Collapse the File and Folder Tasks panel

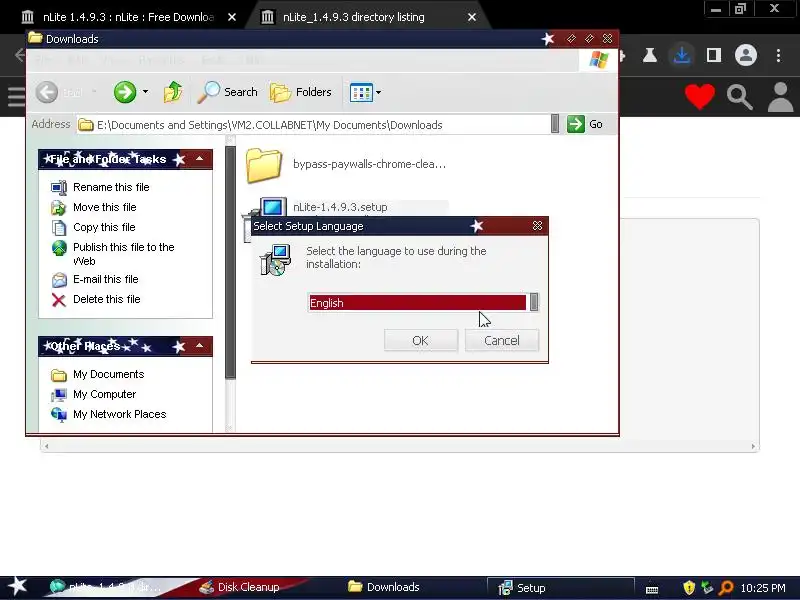[199, 159]
